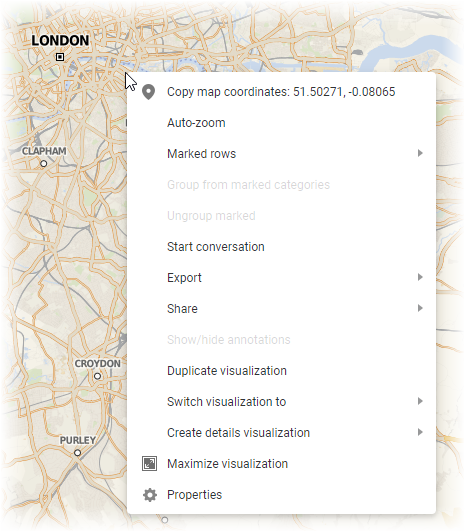The height and width of the screenshot is (532, 465).
Task: Click the Croydon town circle marker
Action: click(97, 376)
